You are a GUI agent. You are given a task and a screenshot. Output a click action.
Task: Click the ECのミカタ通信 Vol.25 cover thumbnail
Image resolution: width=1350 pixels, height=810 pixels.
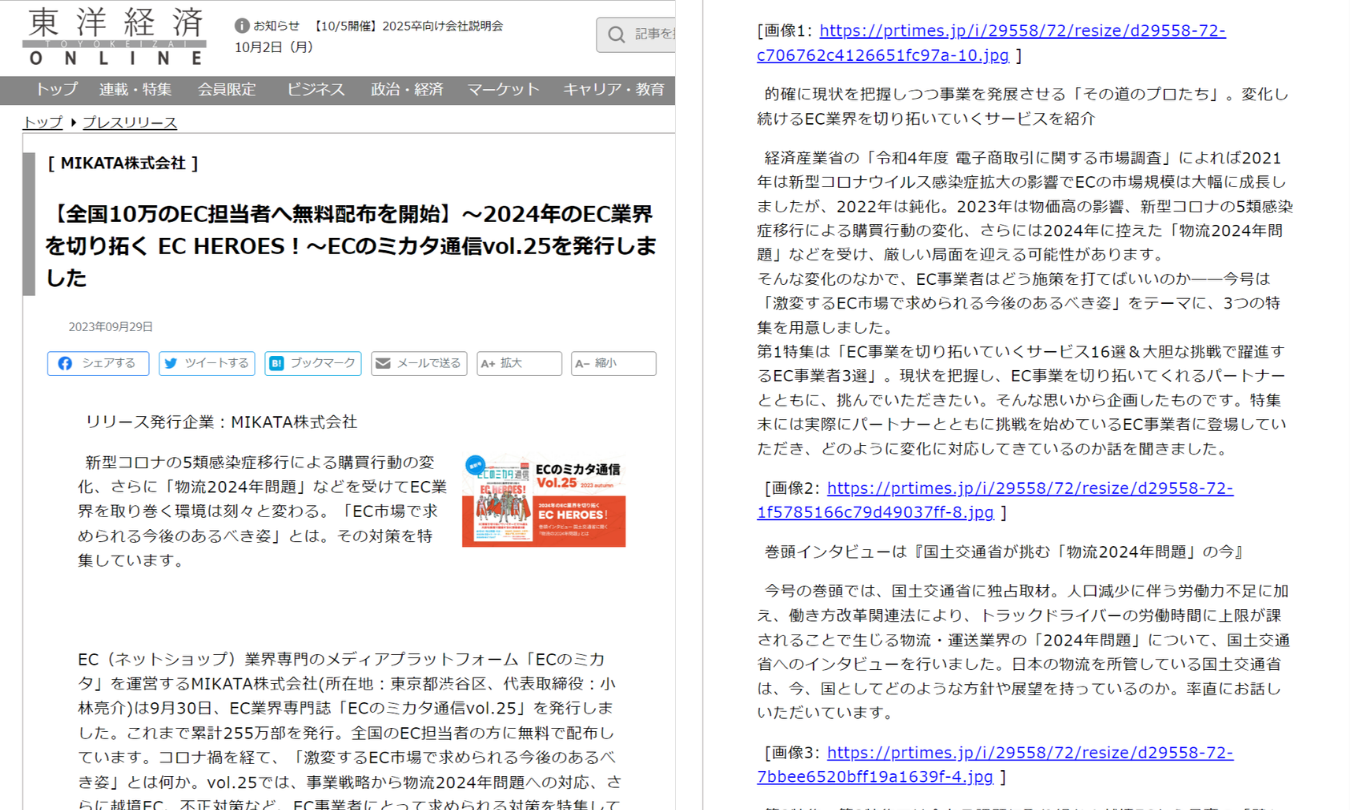[544, 501]
